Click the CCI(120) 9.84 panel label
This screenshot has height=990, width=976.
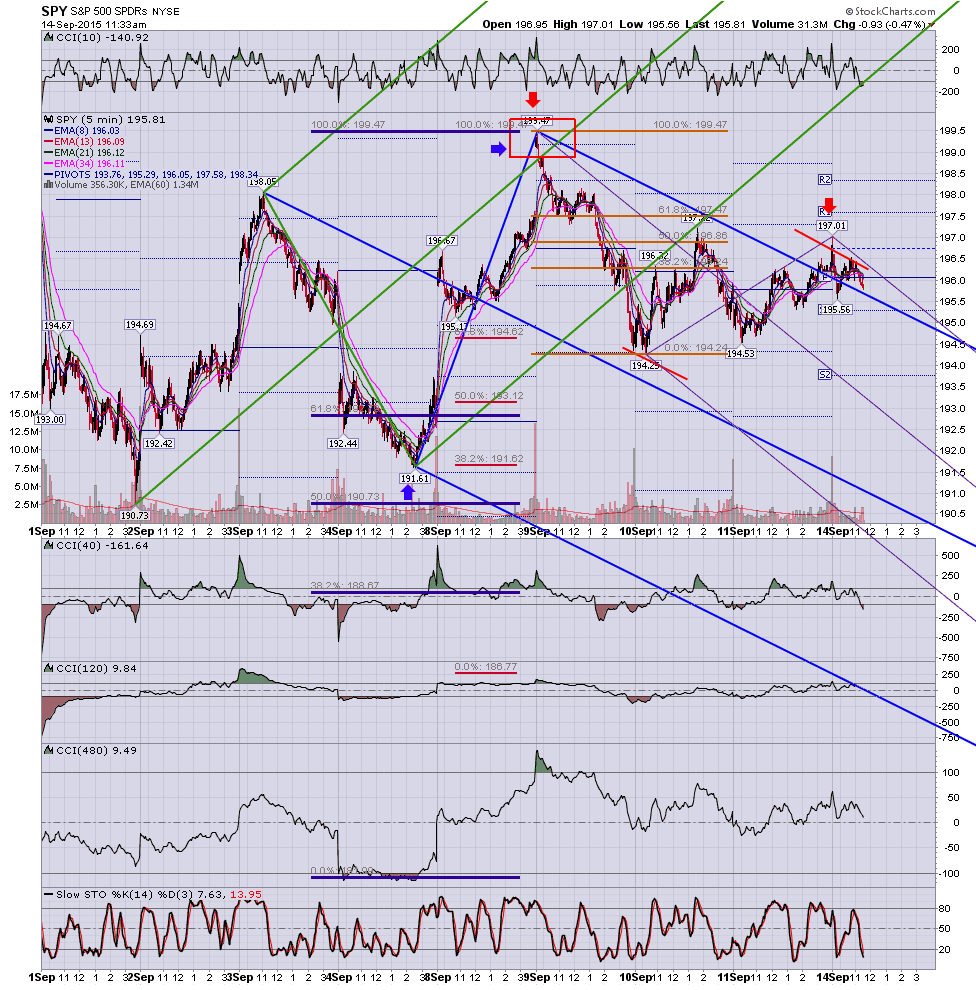point(96,668)
